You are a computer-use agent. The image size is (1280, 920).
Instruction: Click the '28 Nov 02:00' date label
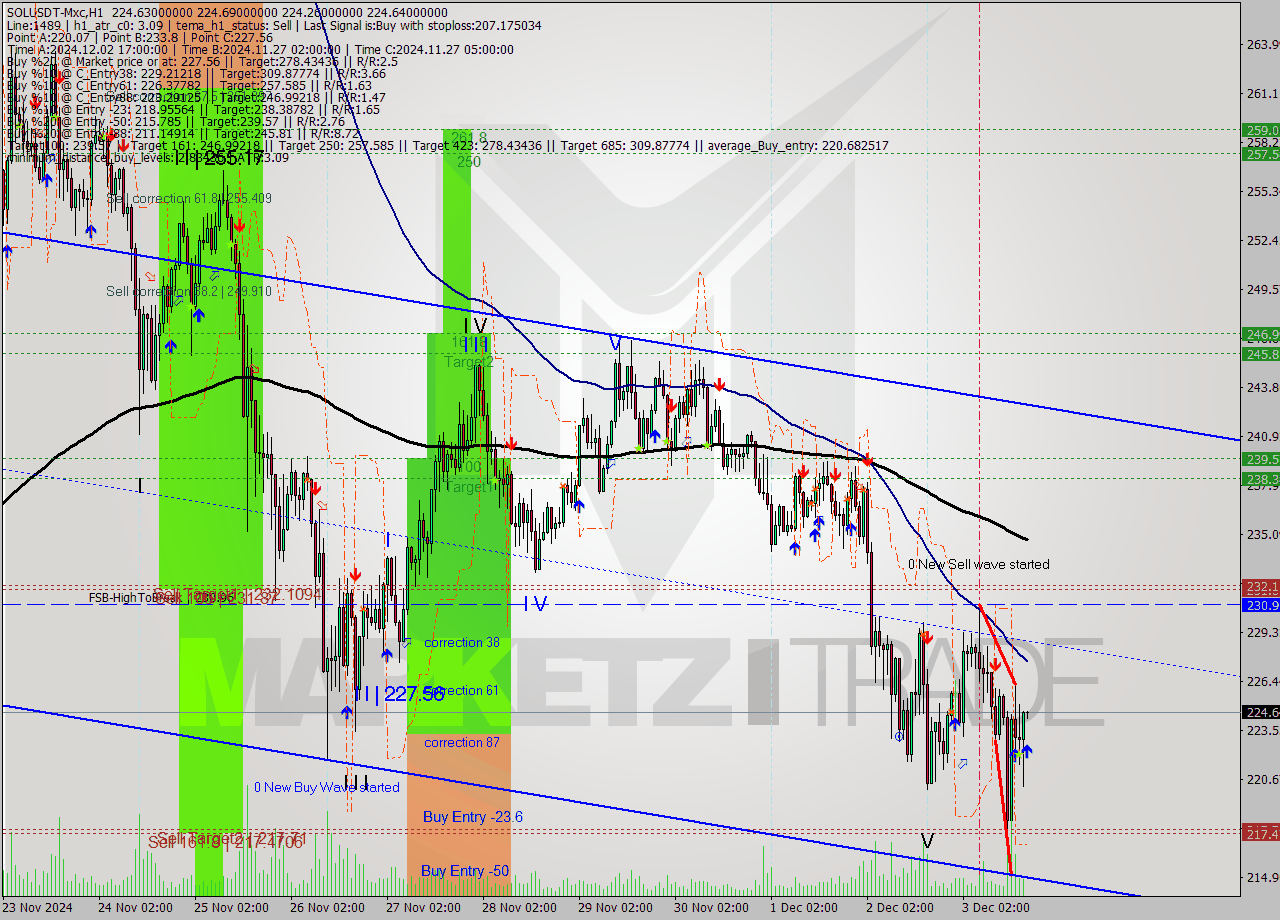pyautogui.click(x=519, y=908)
